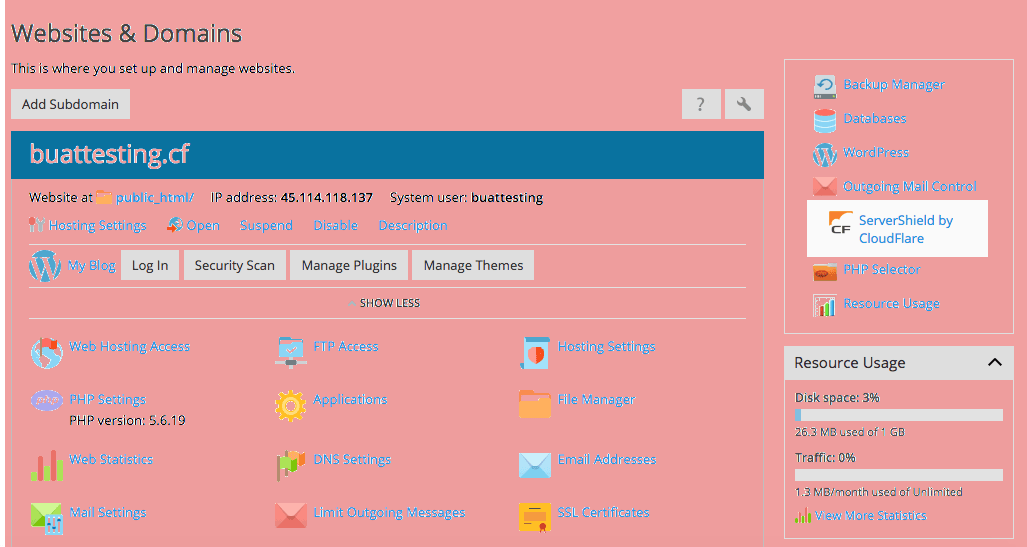Viewport: 1027px width, 547px height.
Task: Click the Security Scan button
Action: point(234,265)
